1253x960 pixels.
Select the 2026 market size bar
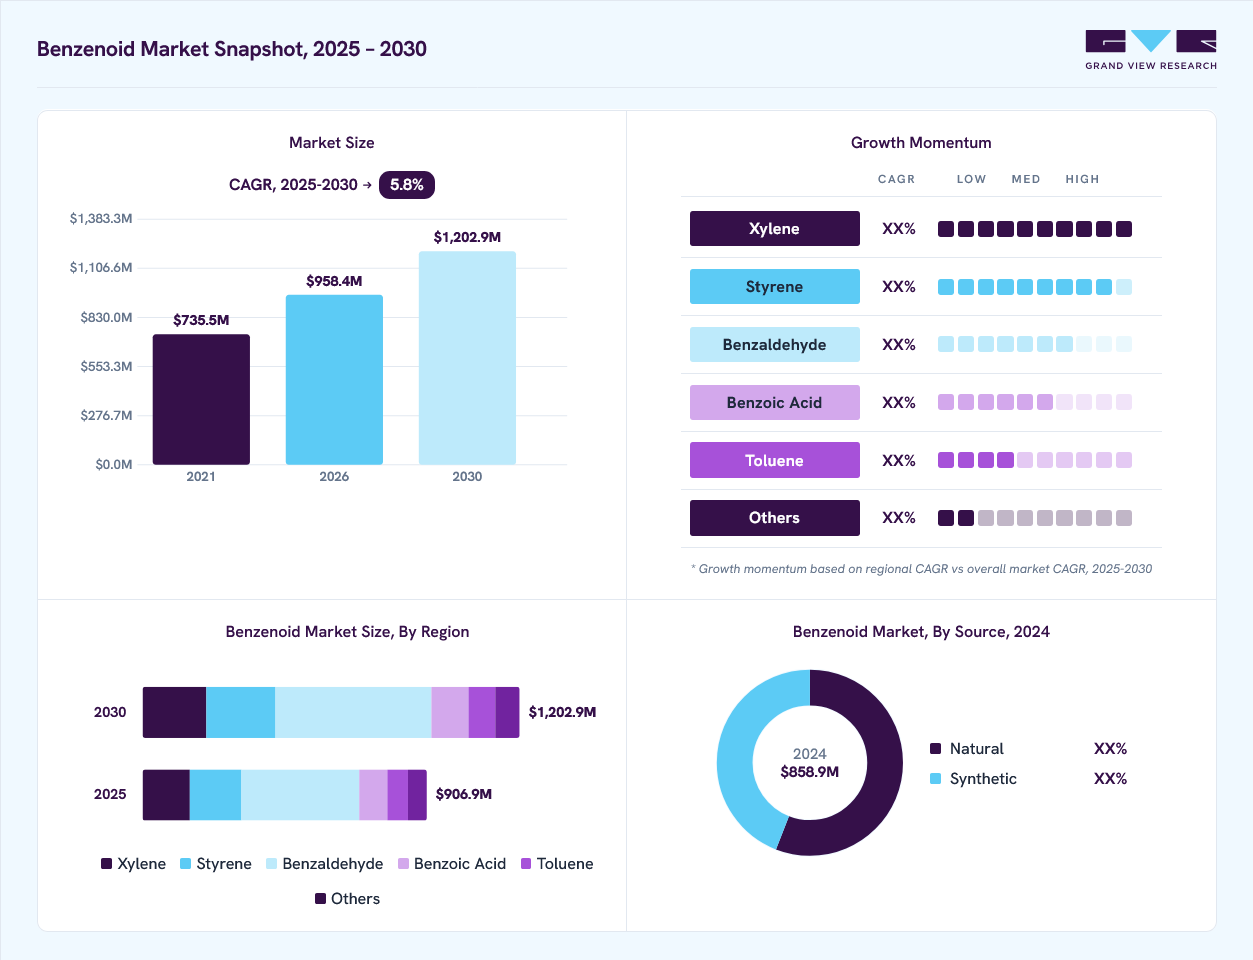click(x=334, y=380)
